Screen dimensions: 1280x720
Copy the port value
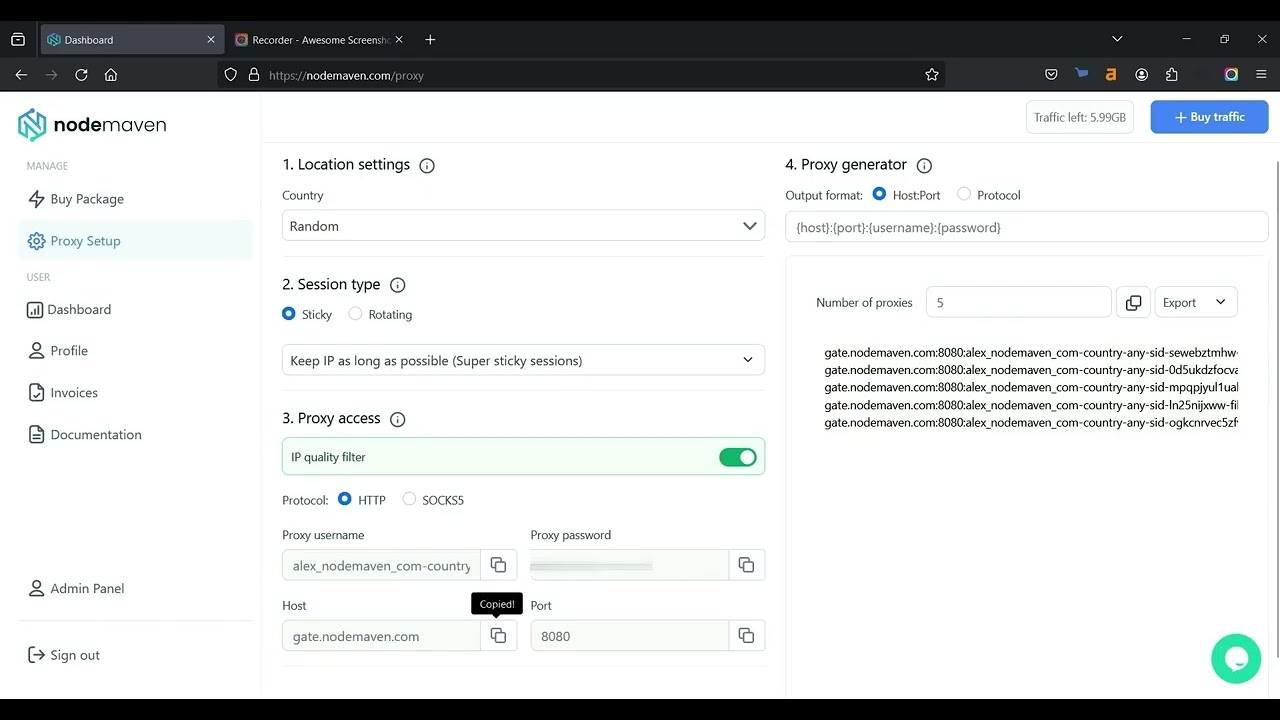coord(746,636)
